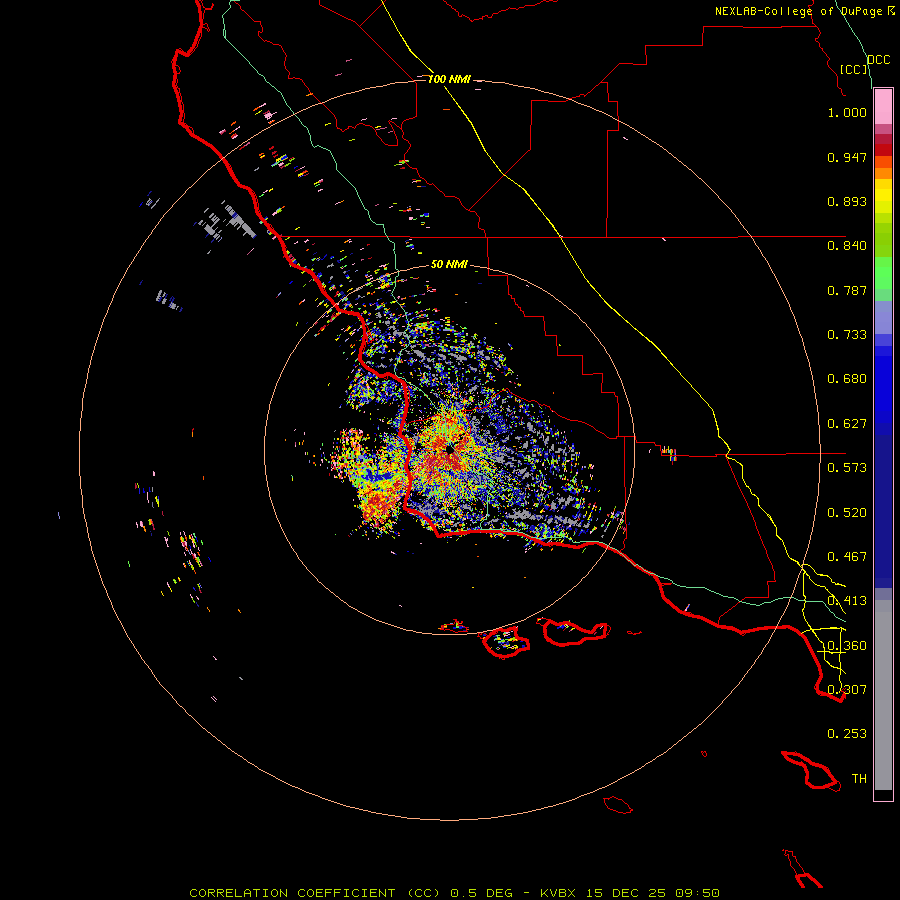900x900 pixels.
Task: Pick the gray segment of the color bar
Action: click(883, 695)
